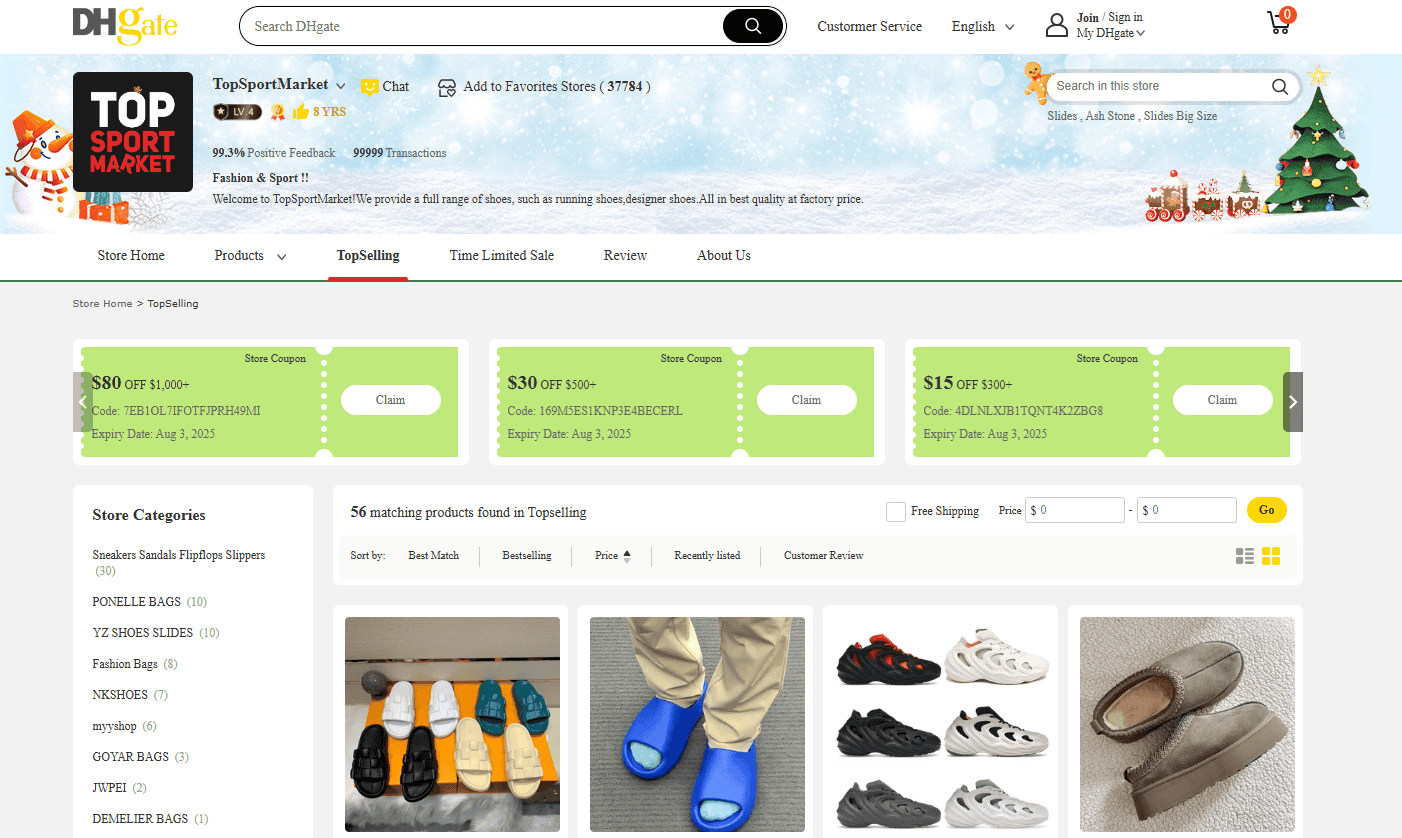Switch to list view layout
The height and width of the screenshot is (838, 1402).
(1245, 556)
